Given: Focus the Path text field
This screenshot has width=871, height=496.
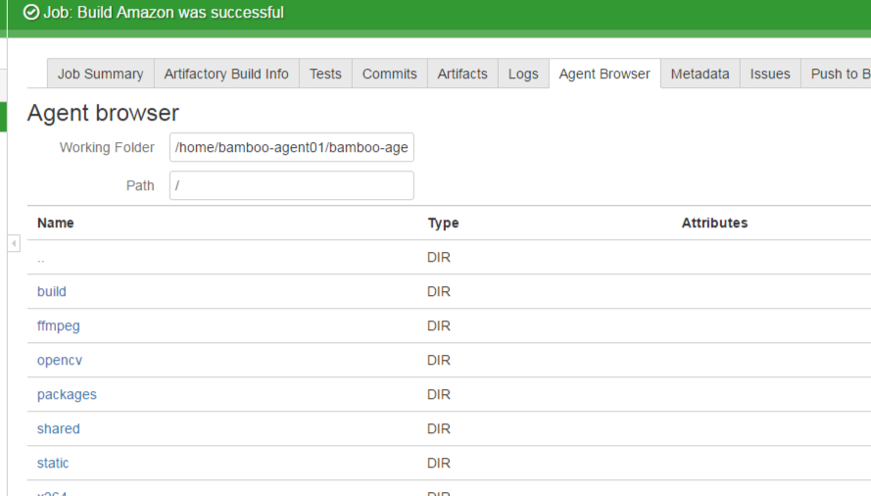Looking at the screenshot, I should 291,185.
